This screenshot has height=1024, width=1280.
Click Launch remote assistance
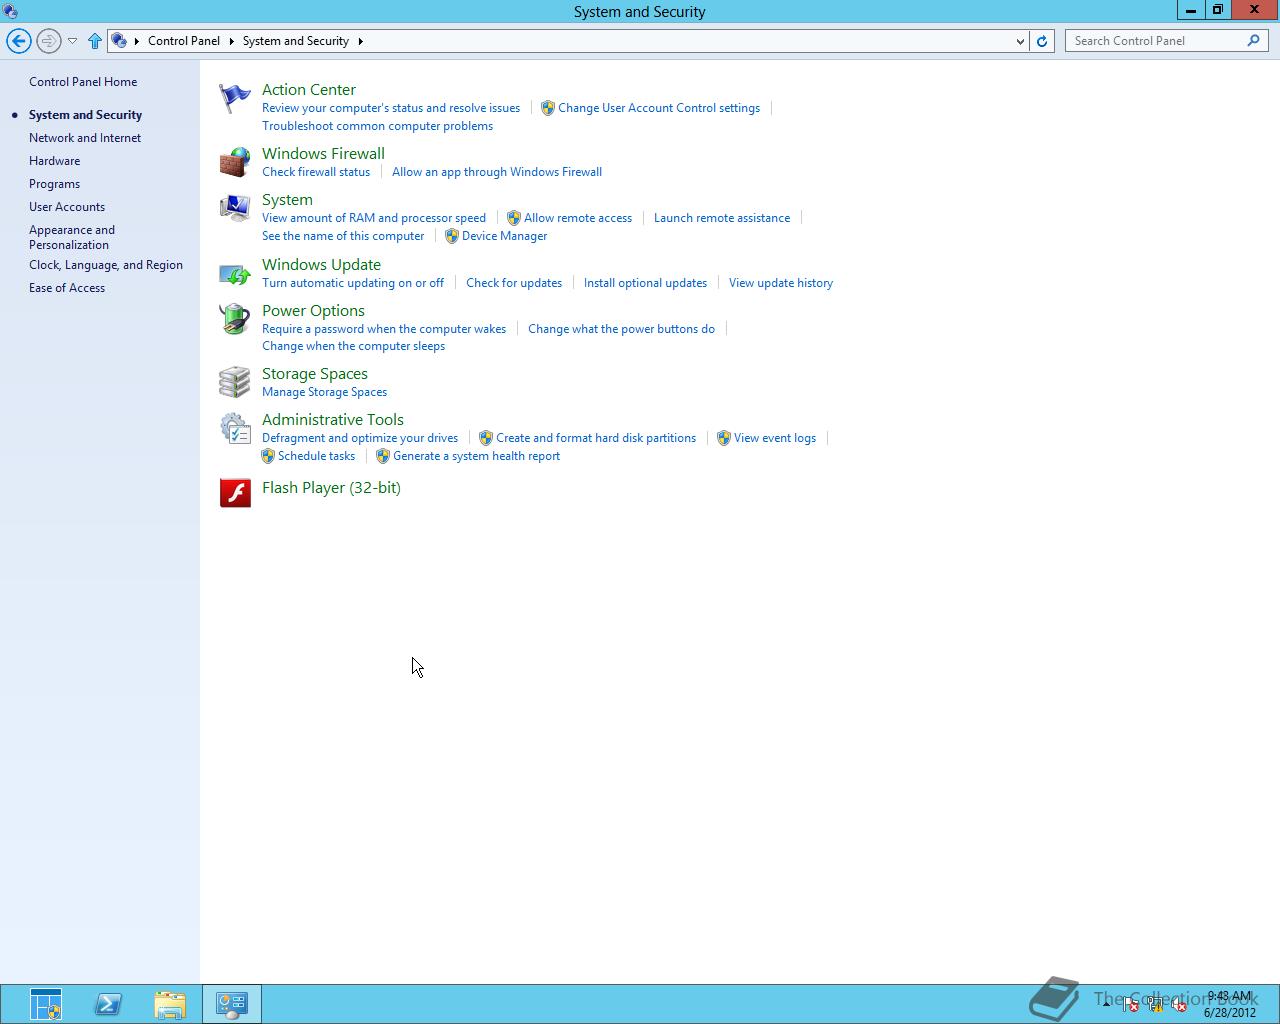click(722, 218)
